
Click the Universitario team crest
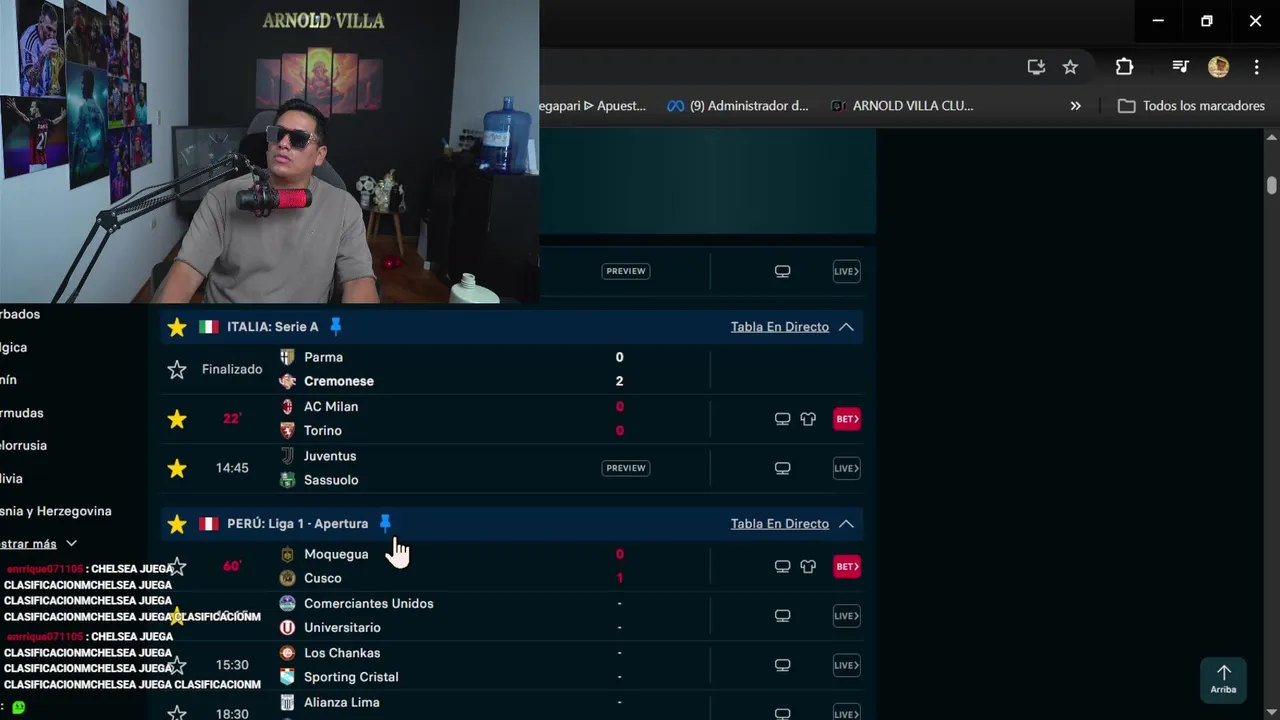point(287,628)
